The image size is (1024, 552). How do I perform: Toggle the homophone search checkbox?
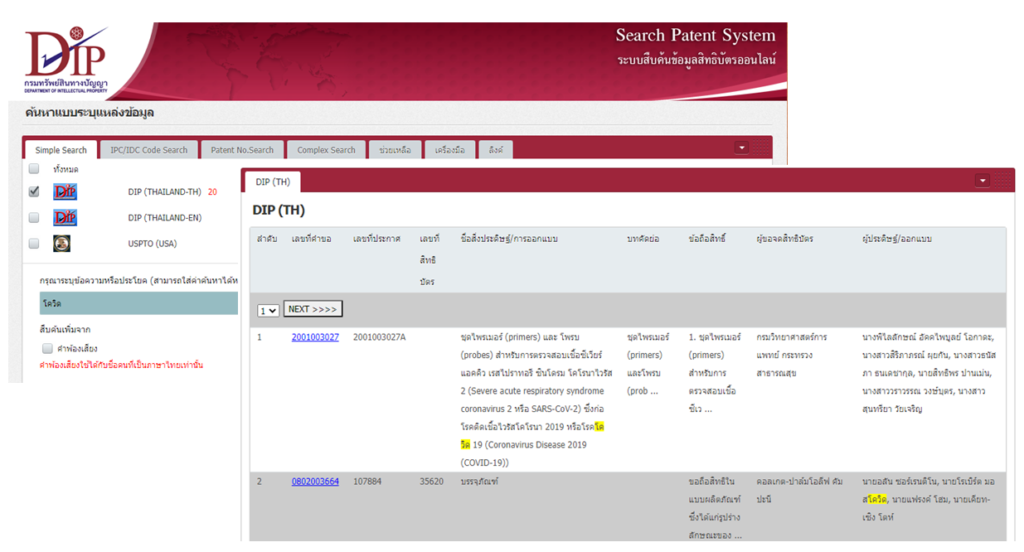click(47, 348)
